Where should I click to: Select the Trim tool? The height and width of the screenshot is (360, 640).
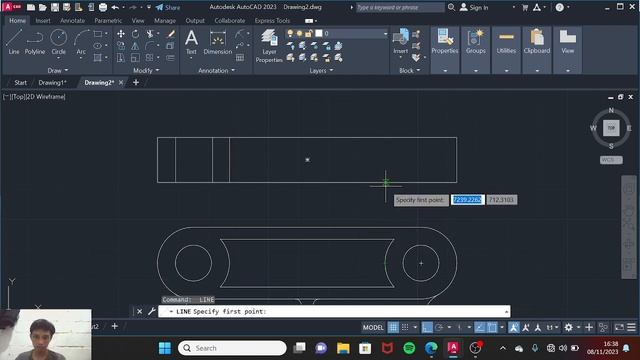point(150,34)
